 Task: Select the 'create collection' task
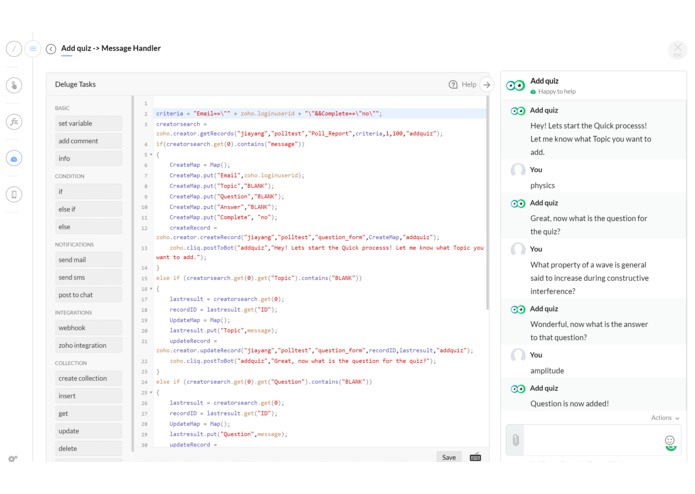click(88, 378)
